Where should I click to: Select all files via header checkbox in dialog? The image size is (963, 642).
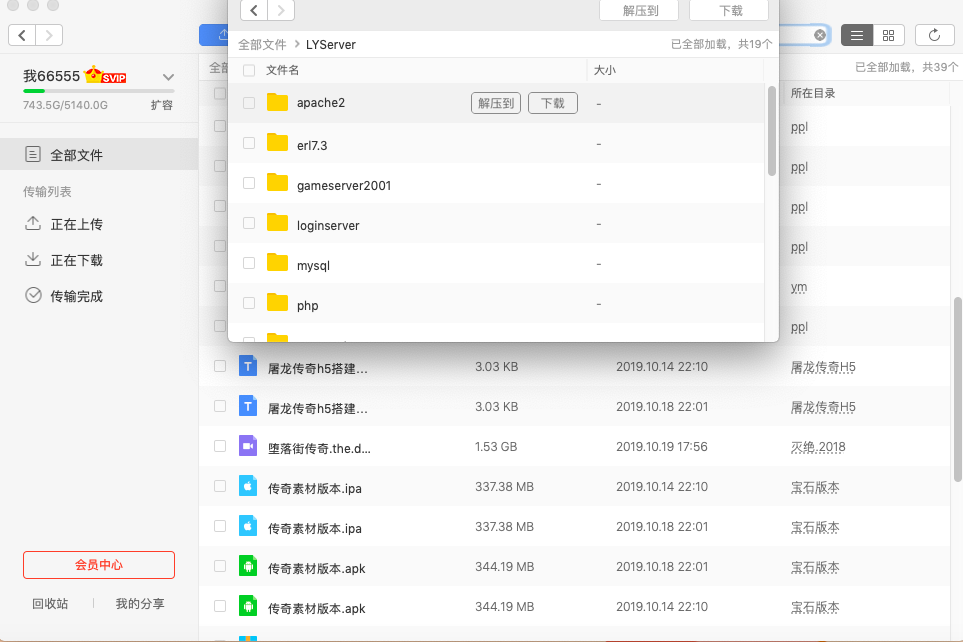point(249,71)
